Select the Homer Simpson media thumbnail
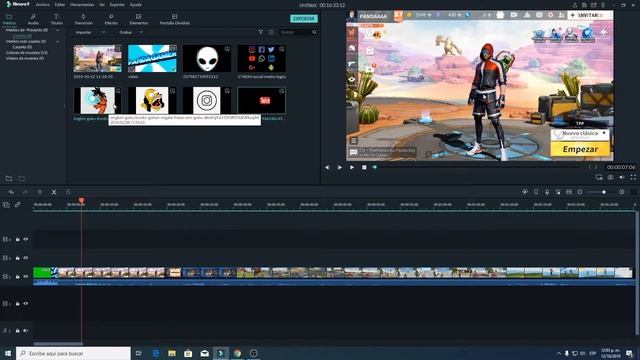The width and height of the screenshot is (640, 360). click(152, 100)
